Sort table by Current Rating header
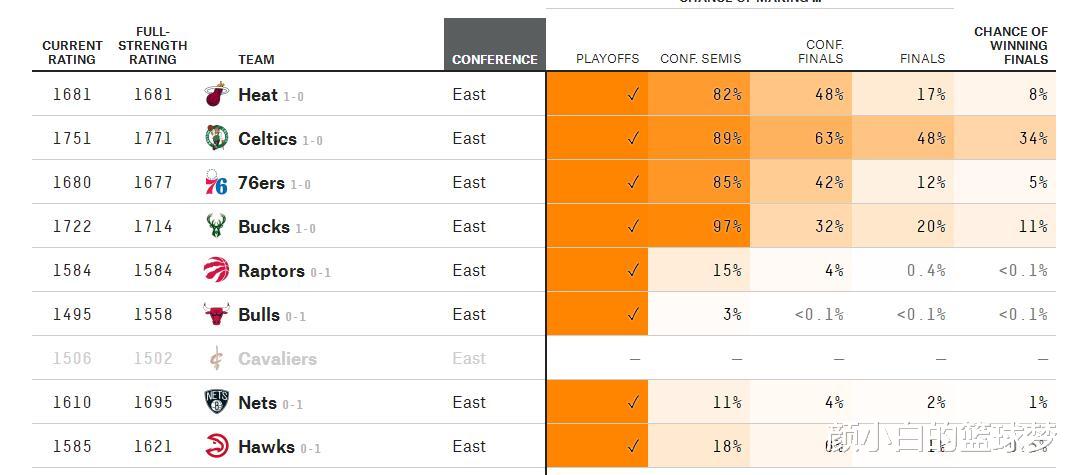 pos(72,52)
